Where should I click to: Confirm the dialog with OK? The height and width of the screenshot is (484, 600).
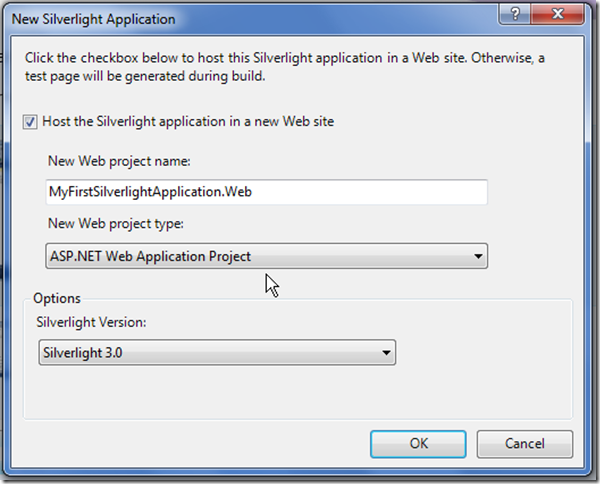(x=418, y=444)
